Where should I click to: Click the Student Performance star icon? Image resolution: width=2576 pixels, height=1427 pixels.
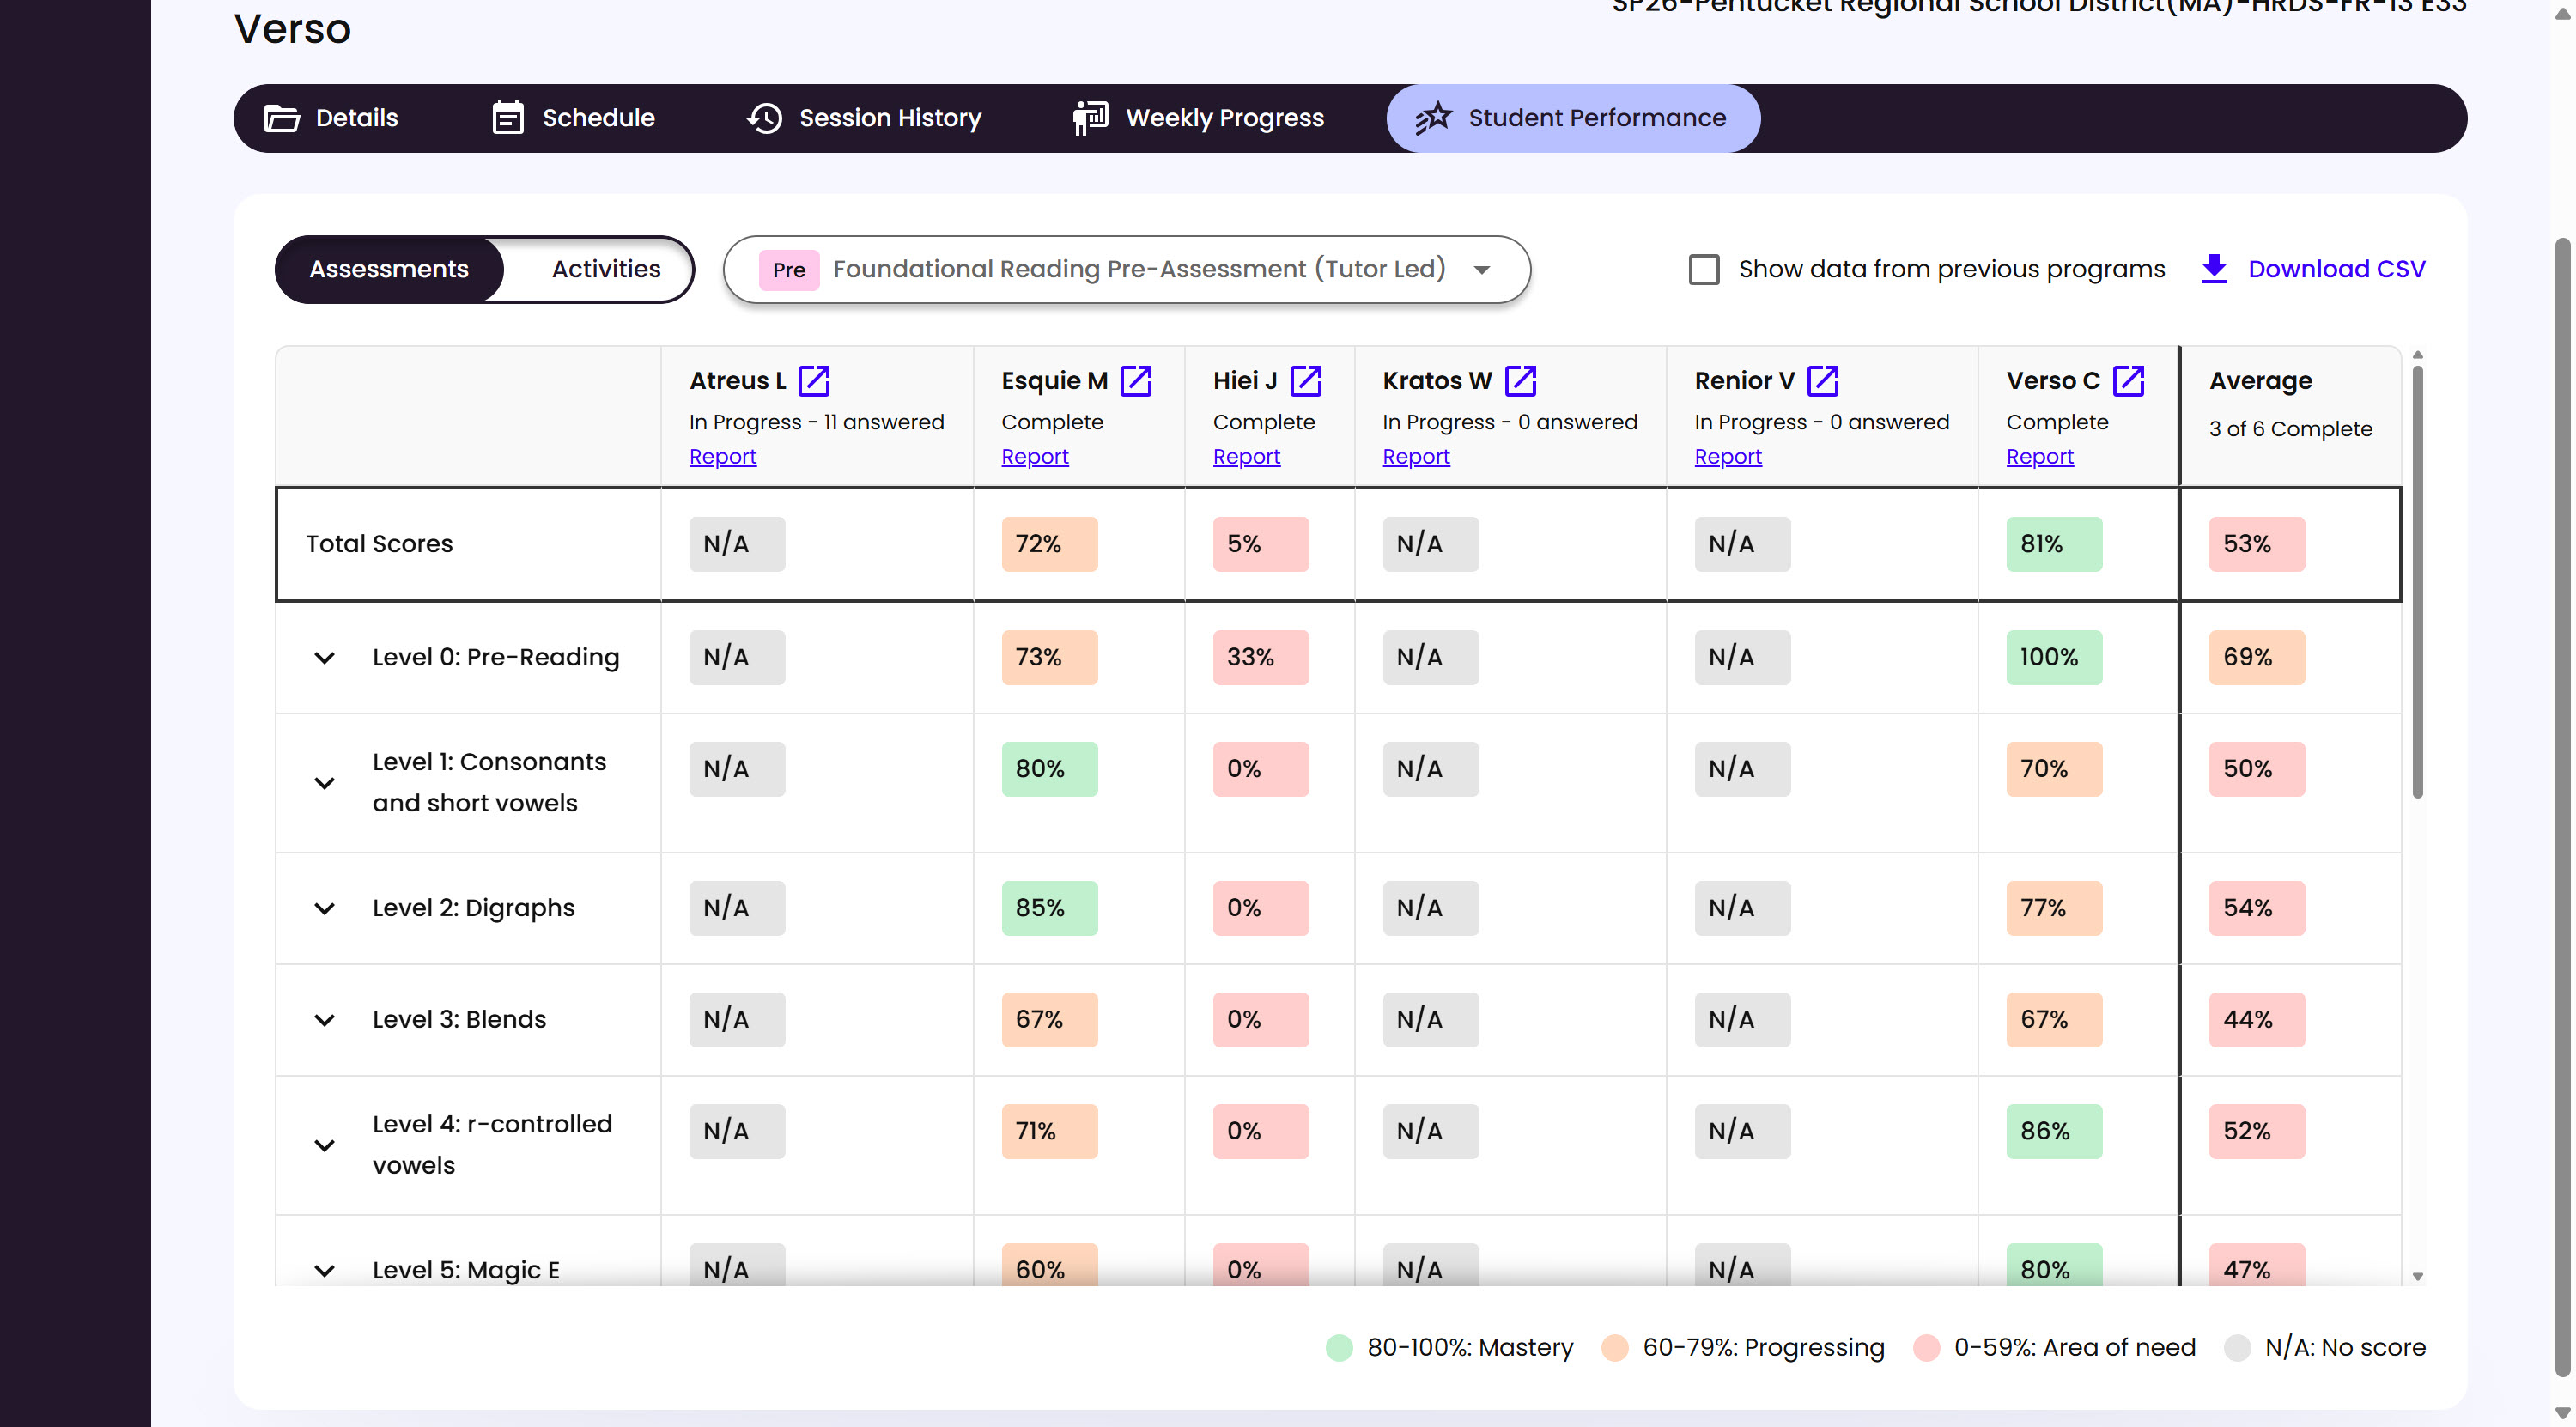pos(1433,118)
